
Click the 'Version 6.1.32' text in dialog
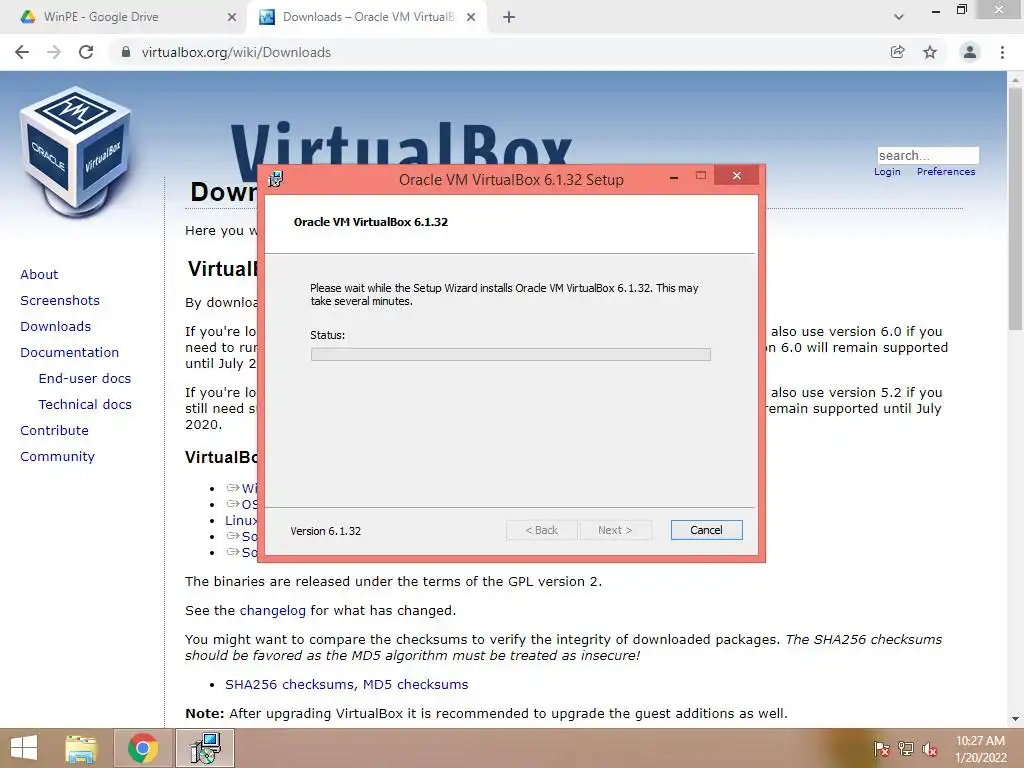(x=326, y=531)
